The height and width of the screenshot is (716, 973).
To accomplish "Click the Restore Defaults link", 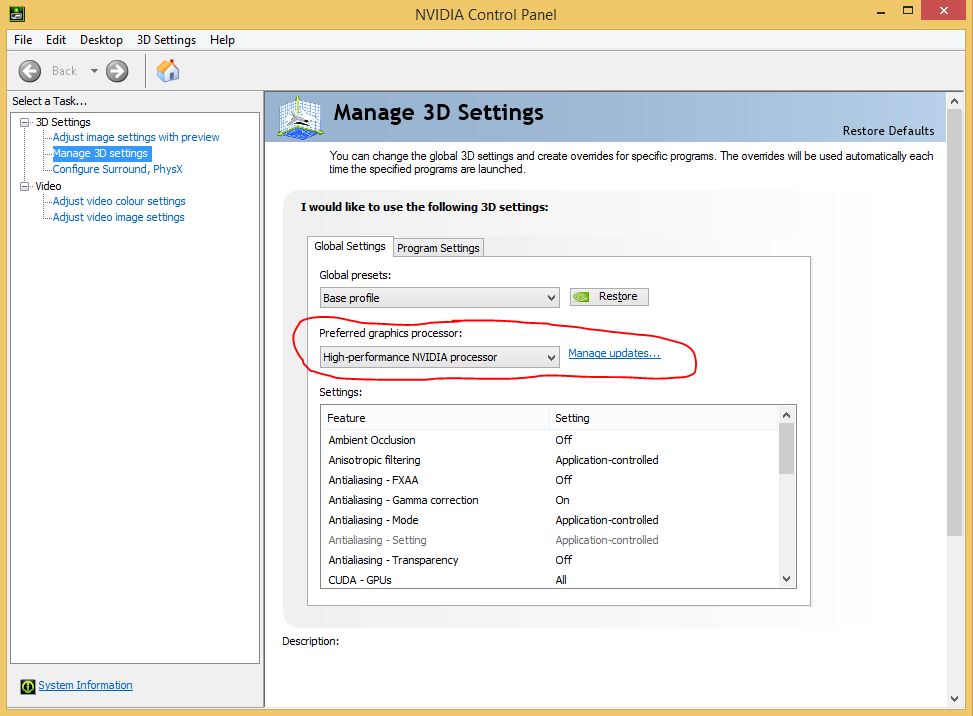I will tap(888, 131).
